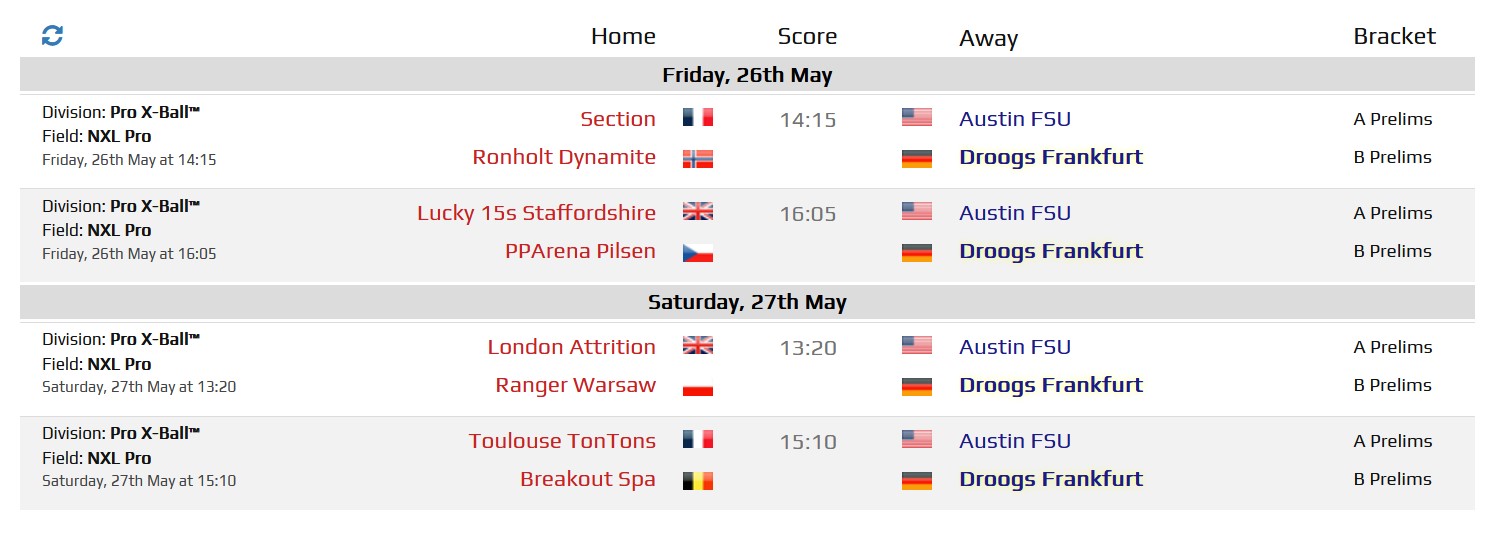Open the Lucky 15s Staffordshire link

536,213
